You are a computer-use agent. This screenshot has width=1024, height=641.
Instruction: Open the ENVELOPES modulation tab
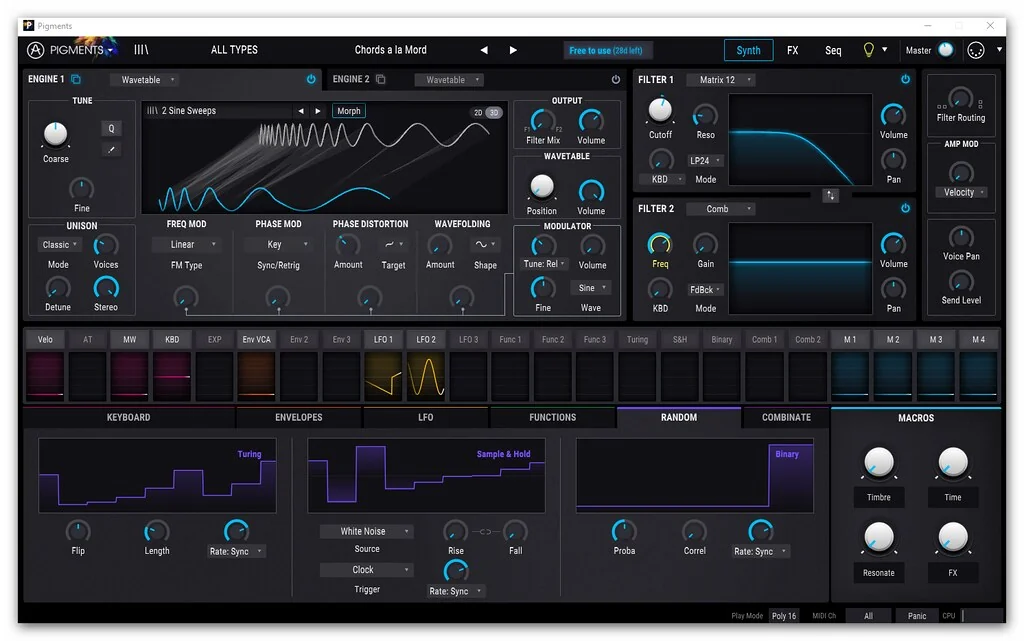click(x=298, y=418)
